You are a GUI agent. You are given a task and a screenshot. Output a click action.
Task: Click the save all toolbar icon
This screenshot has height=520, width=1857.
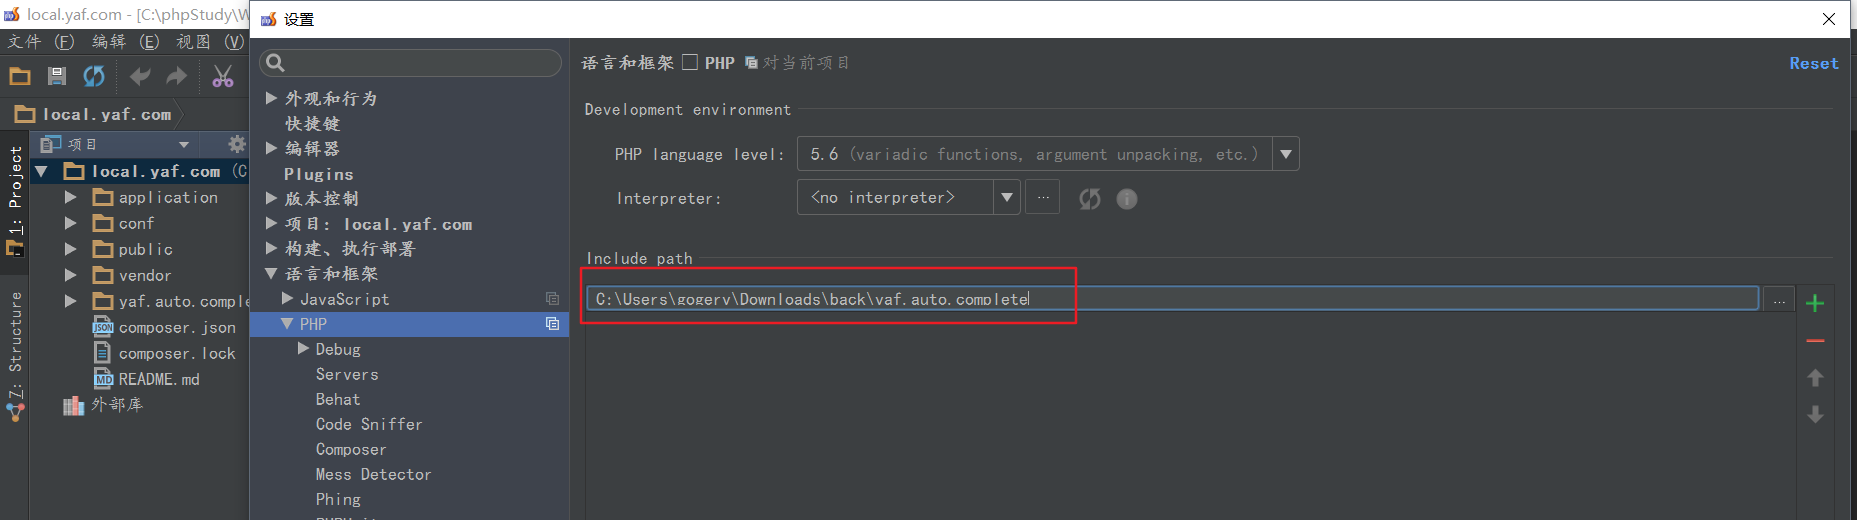click(57, 76)
